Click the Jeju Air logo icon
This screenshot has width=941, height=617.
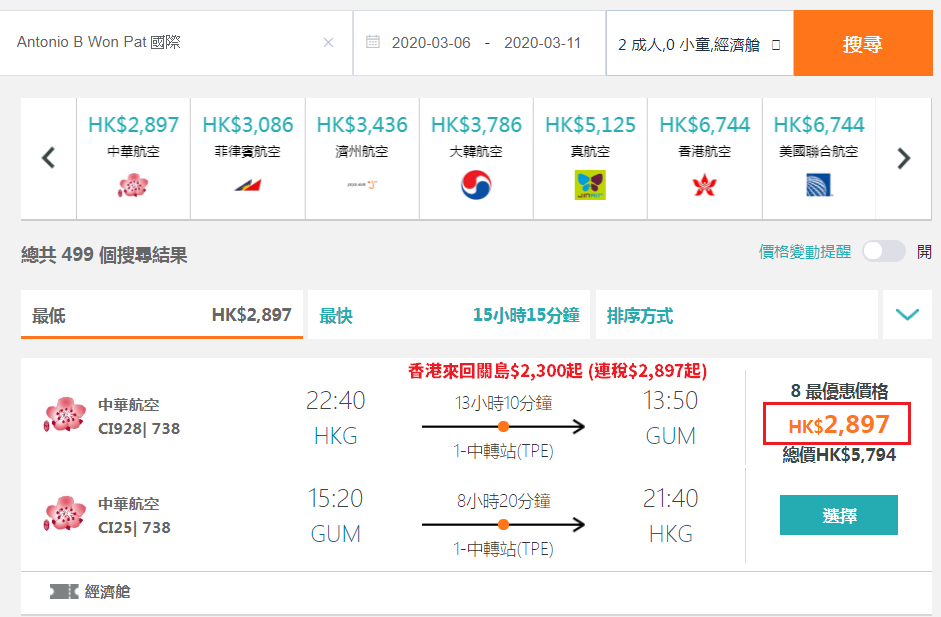[362, 185]
